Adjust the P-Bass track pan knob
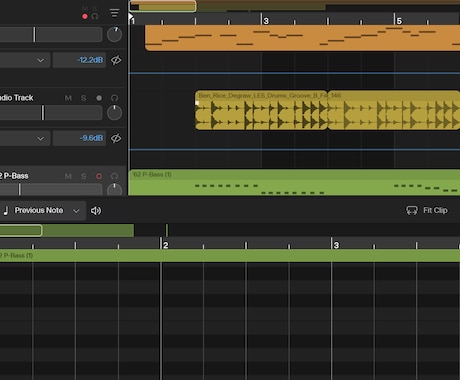This screenshot has width=460, height=380. 114,190
